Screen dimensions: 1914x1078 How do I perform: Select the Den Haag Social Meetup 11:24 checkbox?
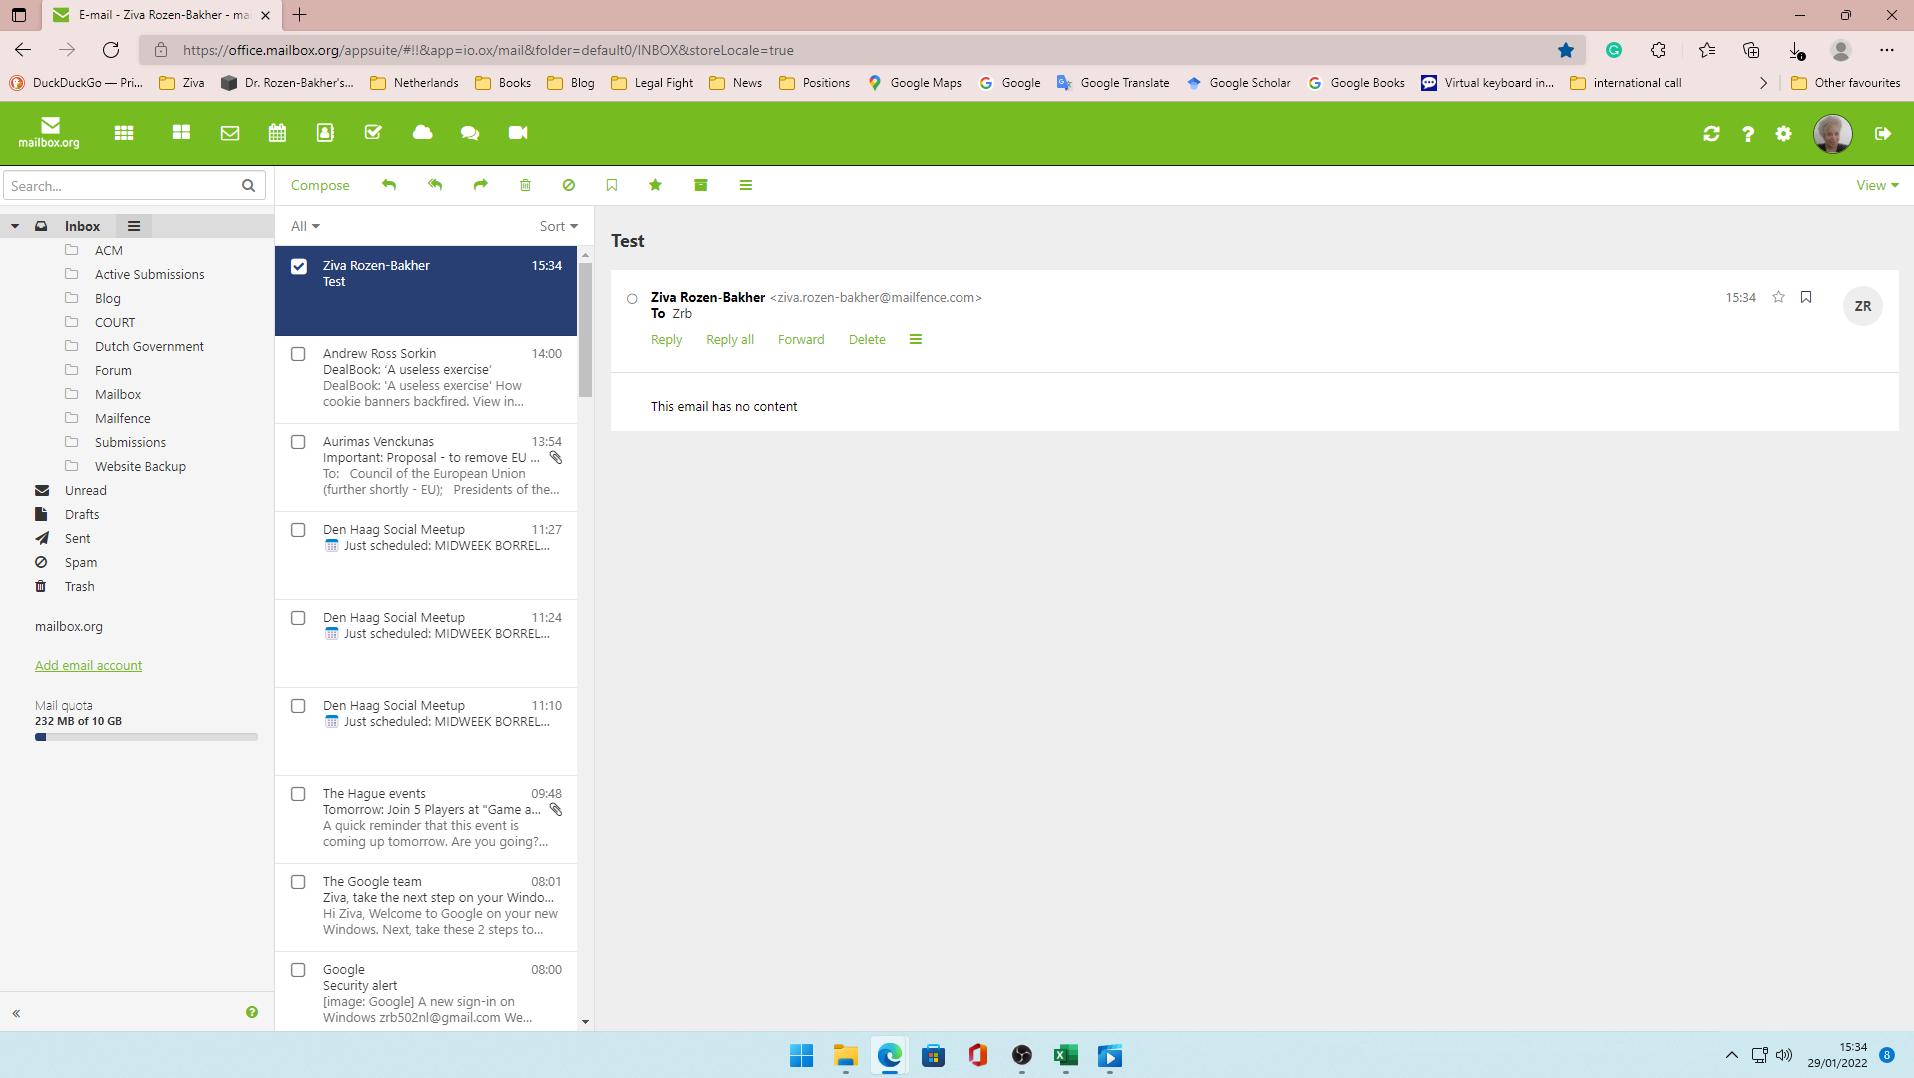click(x=298, y=618)
